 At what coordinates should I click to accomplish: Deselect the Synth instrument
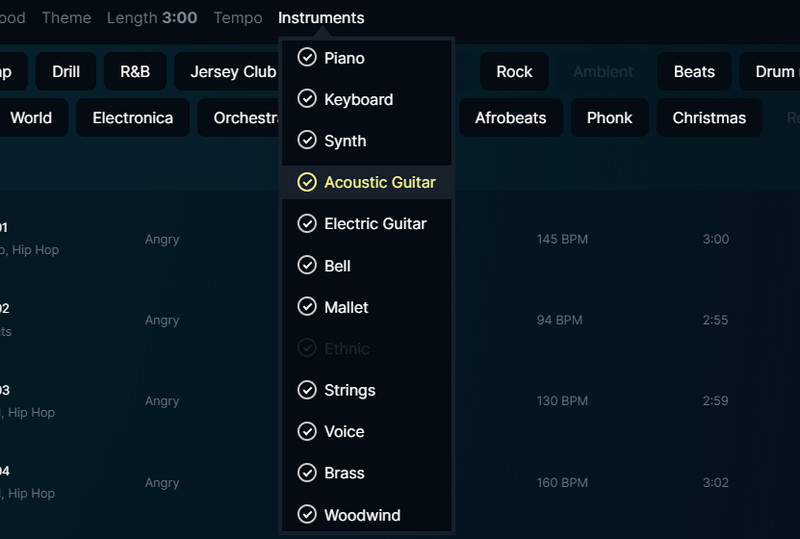pos(307,141)
